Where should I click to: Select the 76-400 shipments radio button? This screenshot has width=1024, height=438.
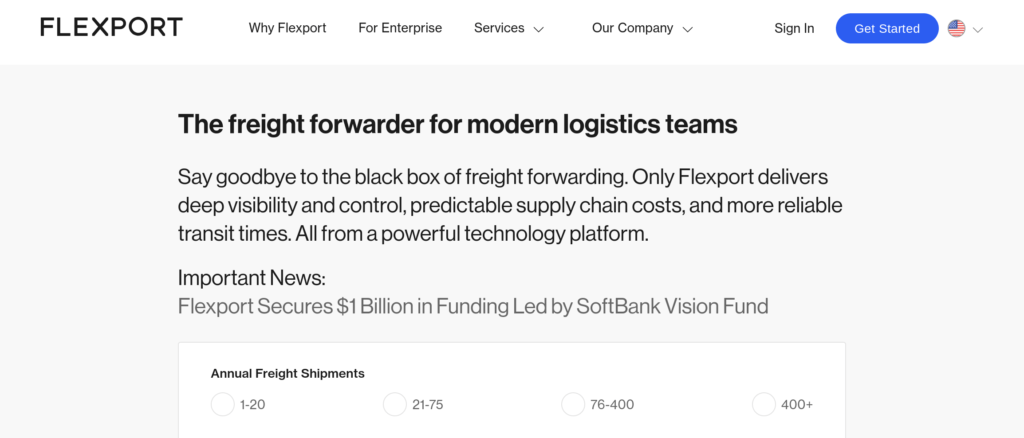click(x=573, y=404)
